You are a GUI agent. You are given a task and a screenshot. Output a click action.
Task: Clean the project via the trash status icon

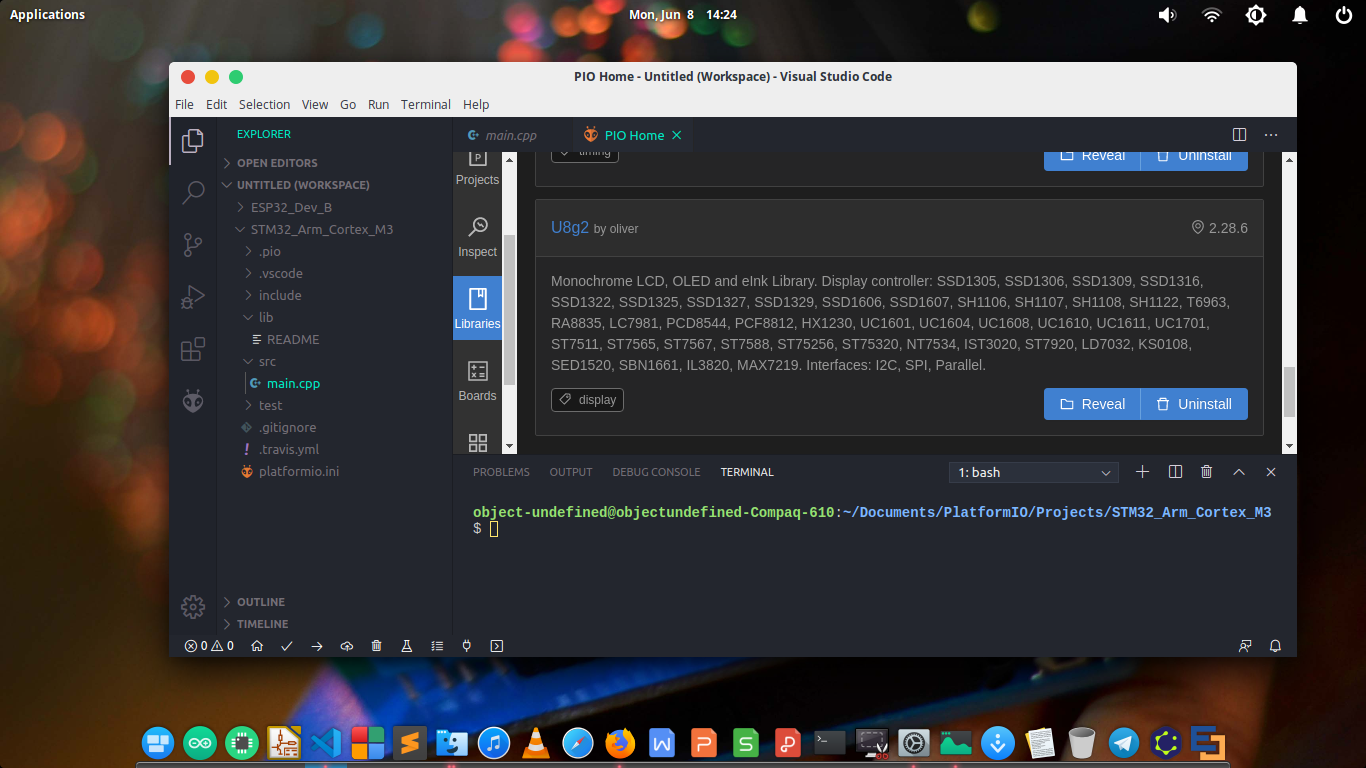point(377,645)
